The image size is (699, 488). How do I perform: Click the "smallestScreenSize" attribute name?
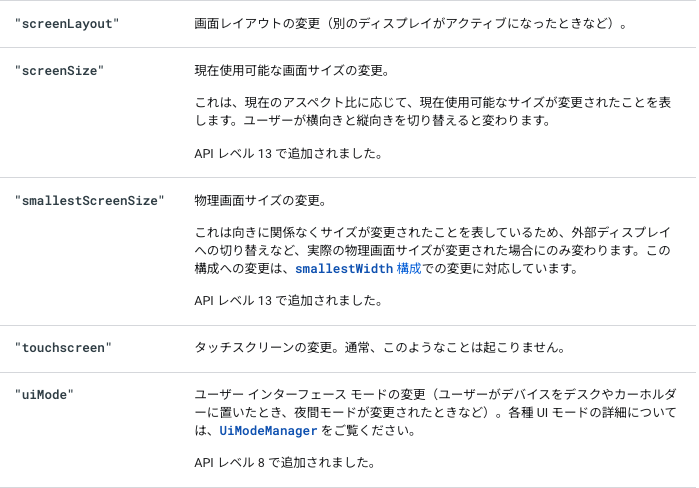click(90, 201)
